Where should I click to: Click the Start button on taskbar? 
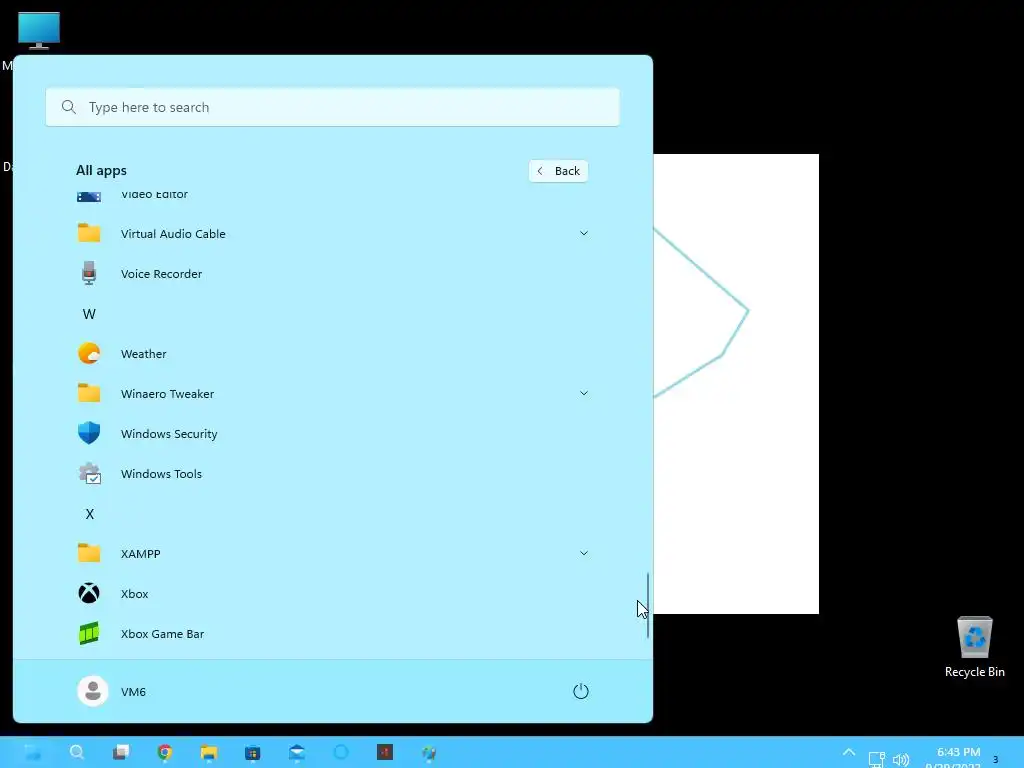point(33,752)
